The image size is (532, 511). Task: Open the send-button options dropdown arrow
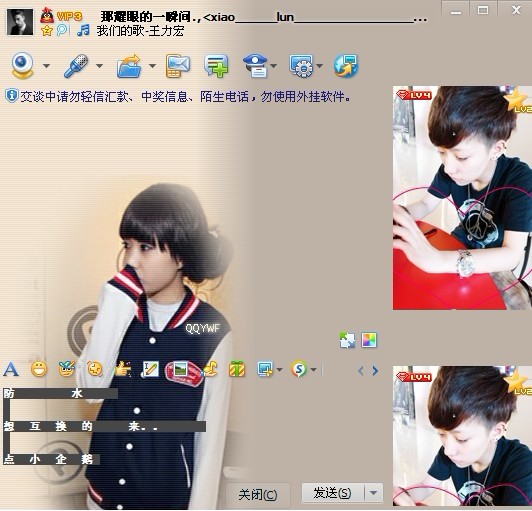(x=374, y=493)
